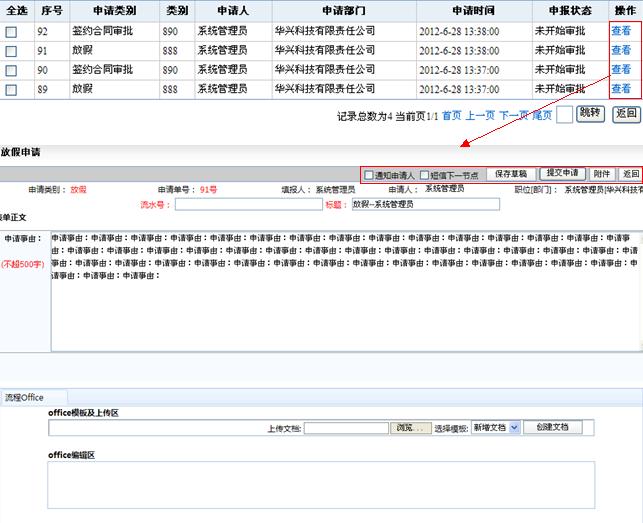Toggle 短信下一节点 checkbox
Viewport: 643px width, 523px height.
click(x=424, y=175)
